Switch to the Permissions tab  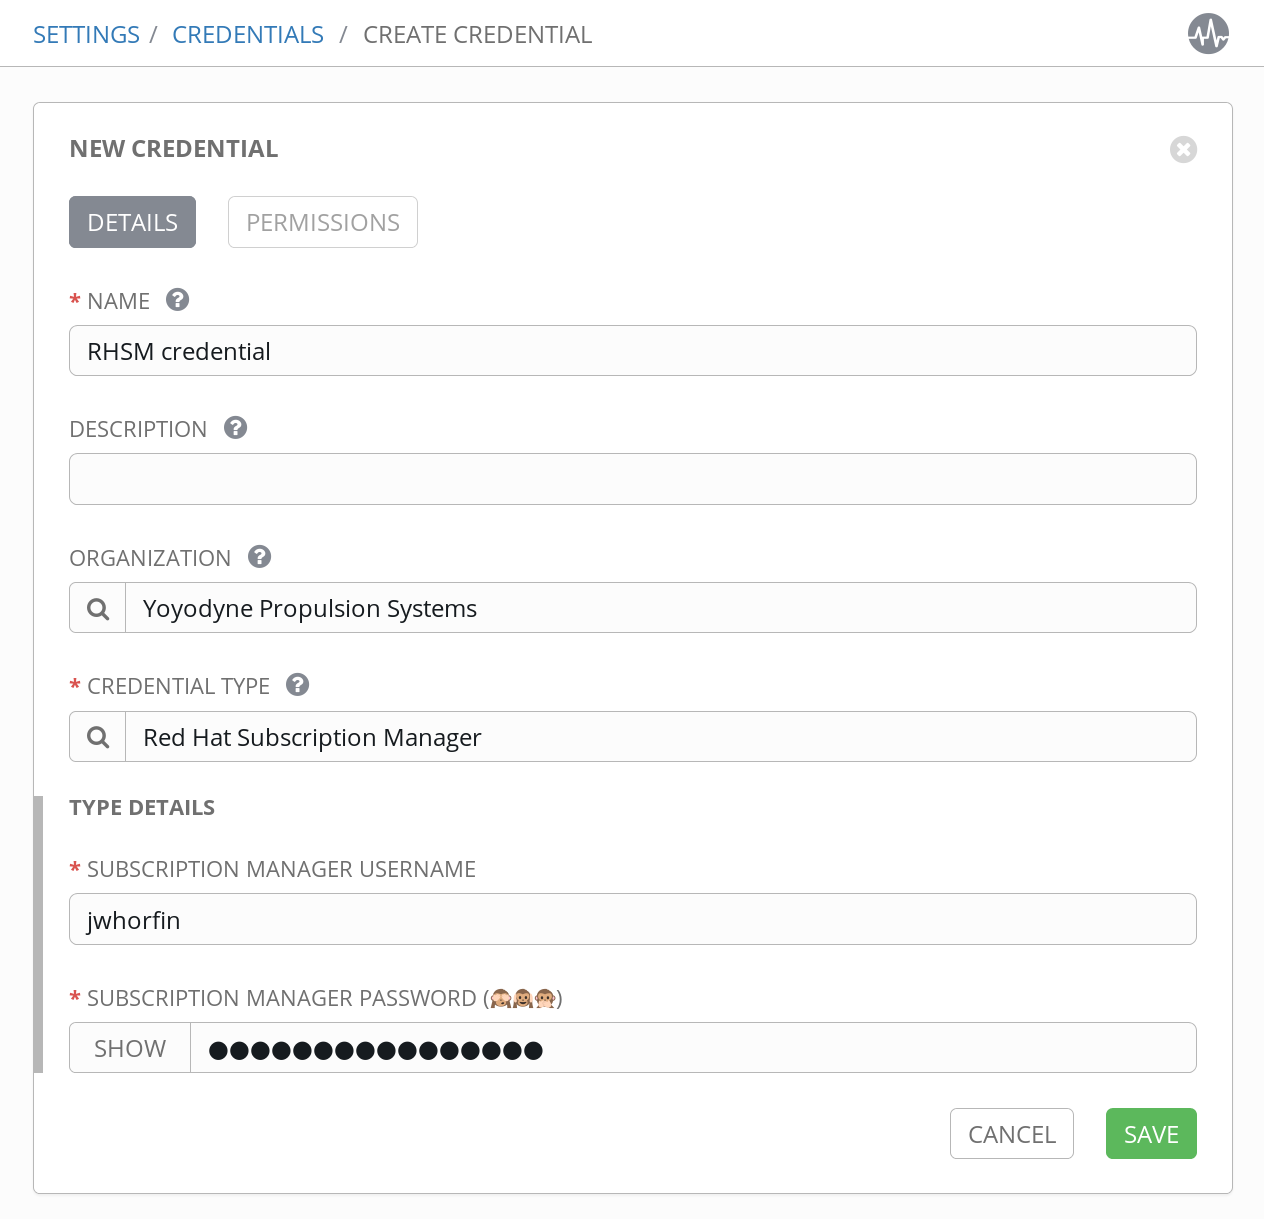click(323, 222)
